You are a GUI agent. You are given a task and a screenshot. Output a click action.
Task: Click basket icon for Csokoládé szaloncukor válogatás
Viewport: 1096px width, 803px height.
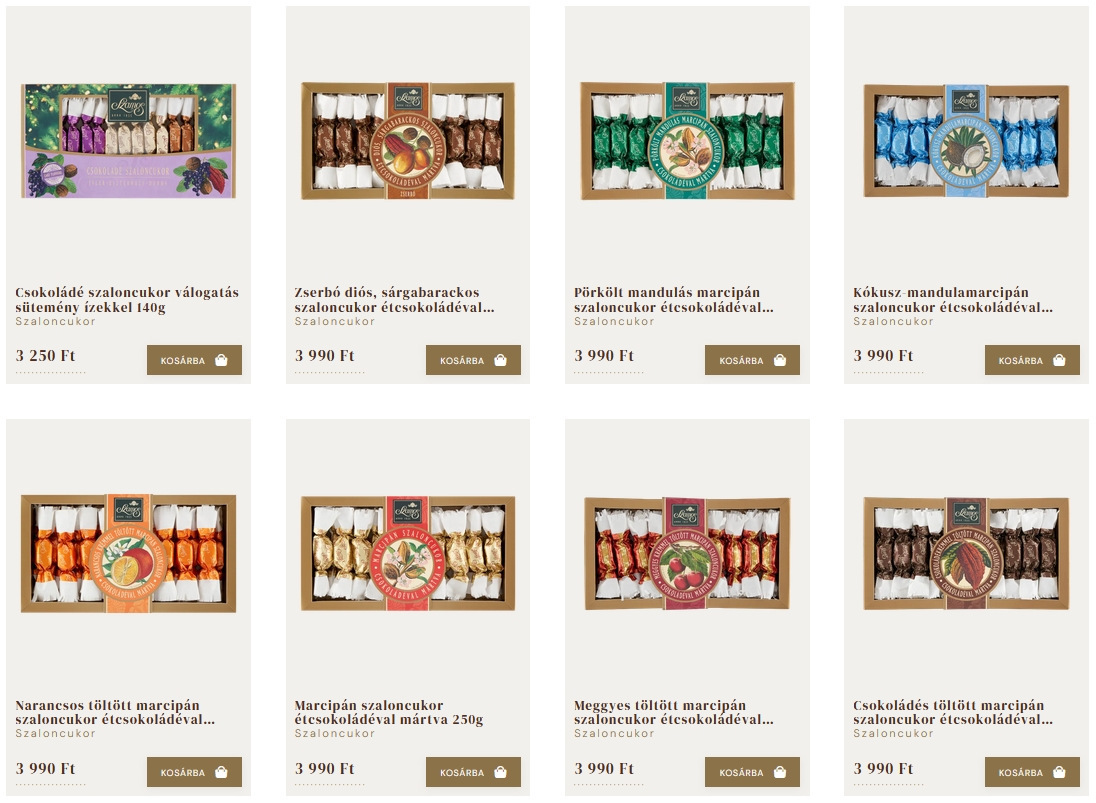point(222,360)
